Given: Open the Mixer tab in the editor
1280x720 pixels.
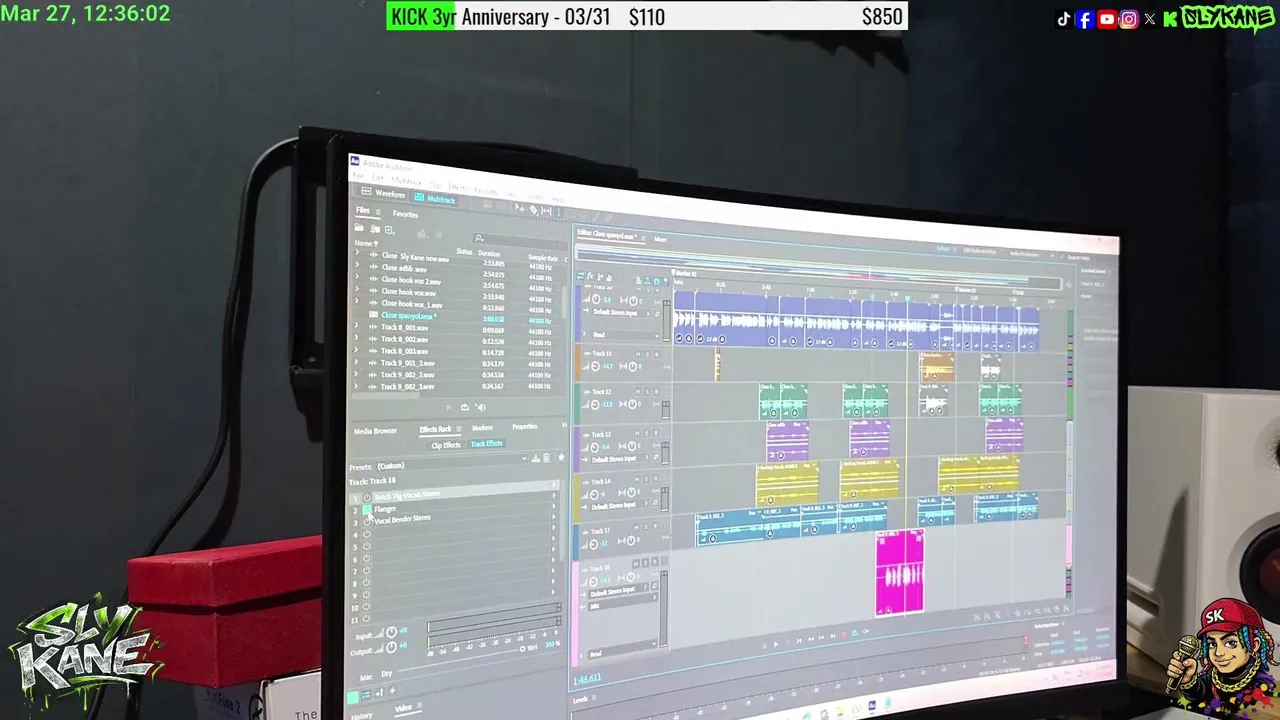Looking at the screenshot, I should [660, 239].
